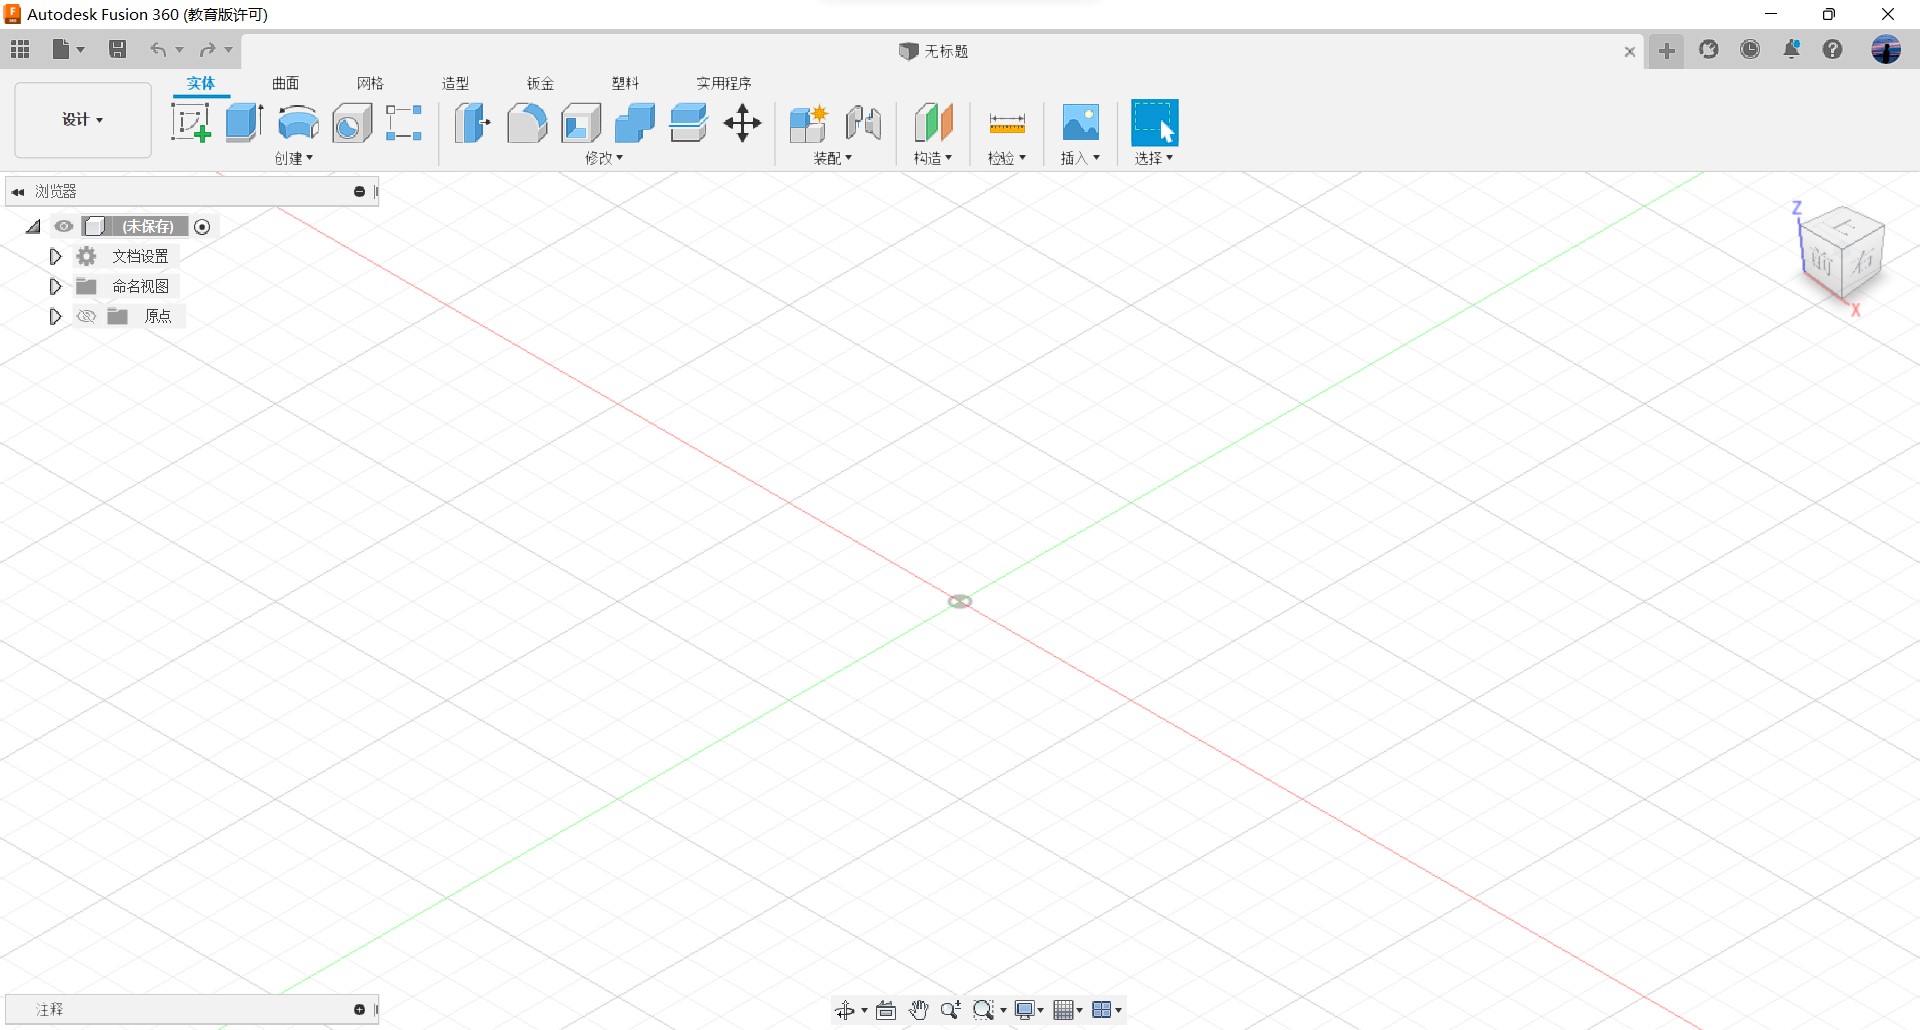
Task: Collapse the 浏览器 panel arrows
Action: (x=18, y=192)
